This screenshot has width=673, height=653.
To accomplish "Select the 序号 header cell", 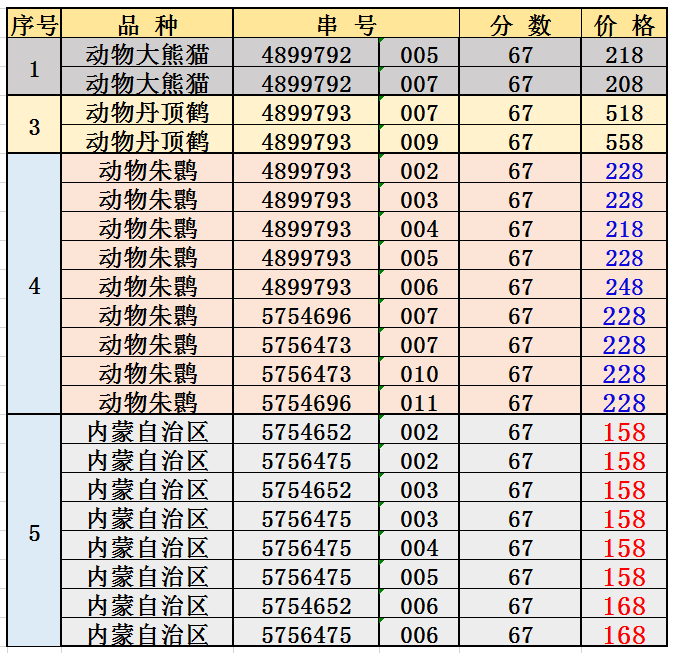I will click(34, 25).
